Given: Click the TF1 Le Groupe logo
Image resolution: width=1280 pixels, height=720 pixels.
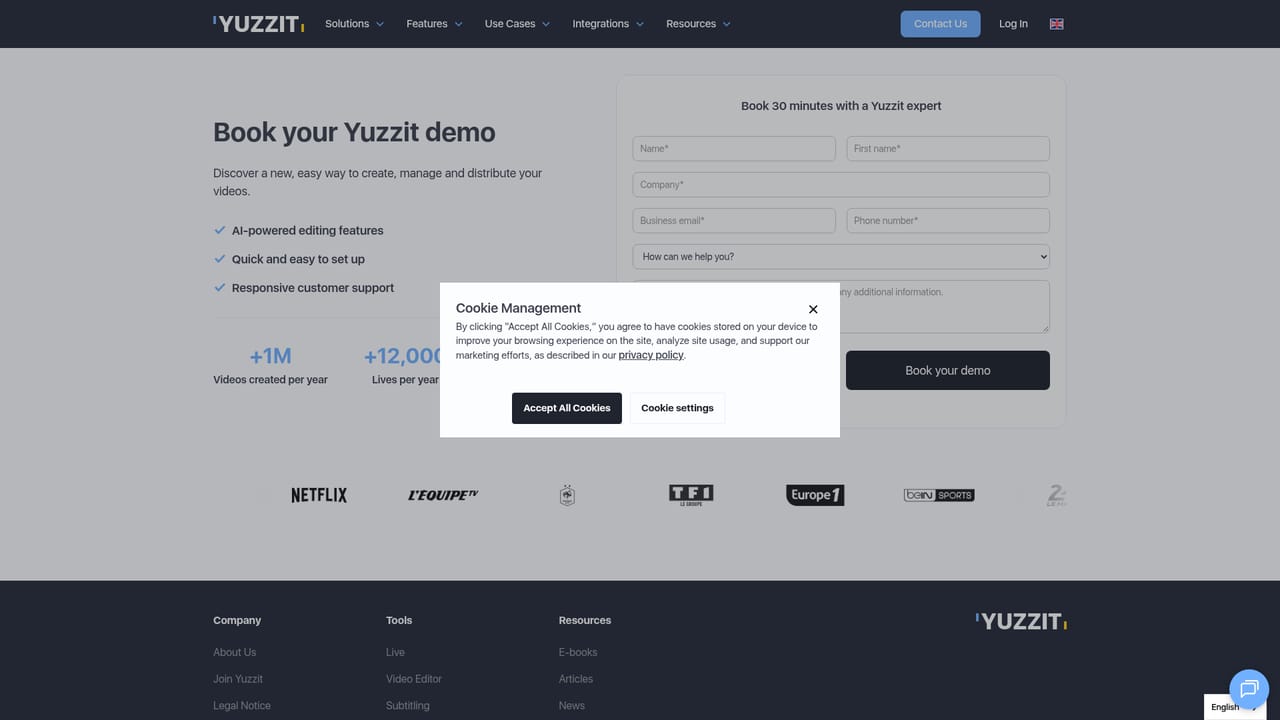Looking at the screenshot, I should tap(691, 495).
